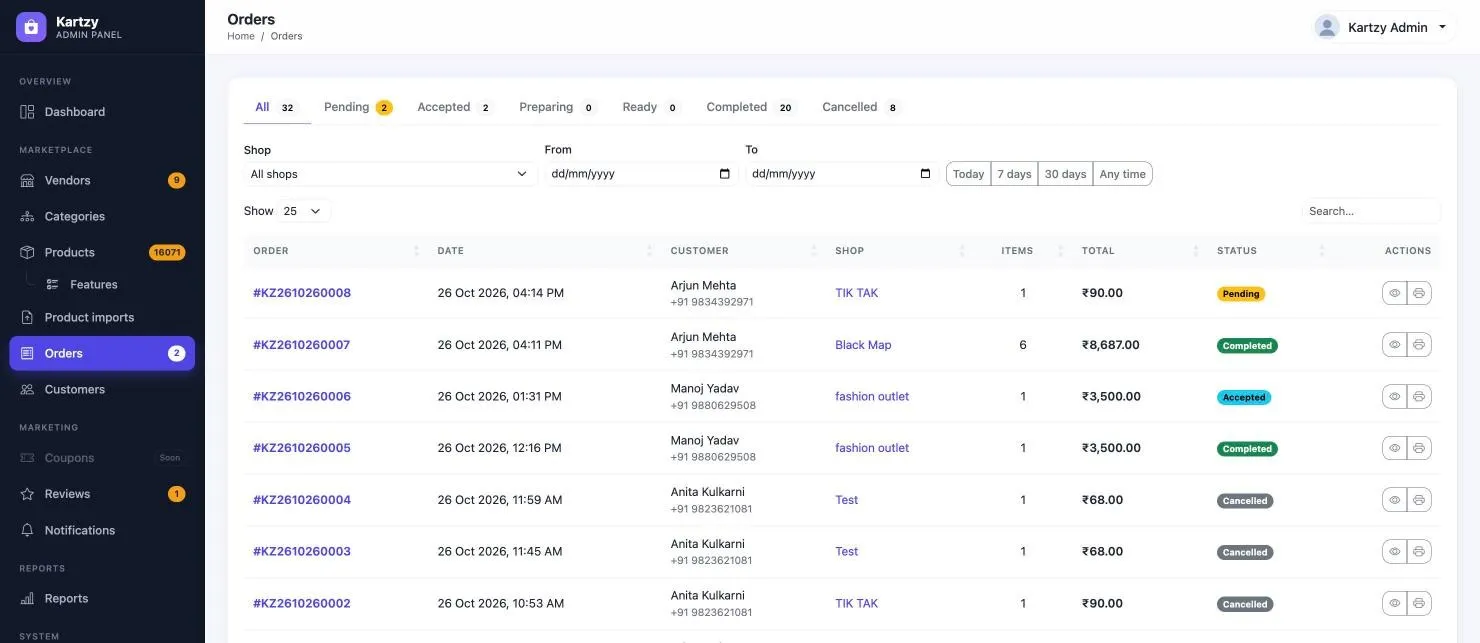Sort by the Order column
This screenshot has width=1480, height=643.
[335, 251]
